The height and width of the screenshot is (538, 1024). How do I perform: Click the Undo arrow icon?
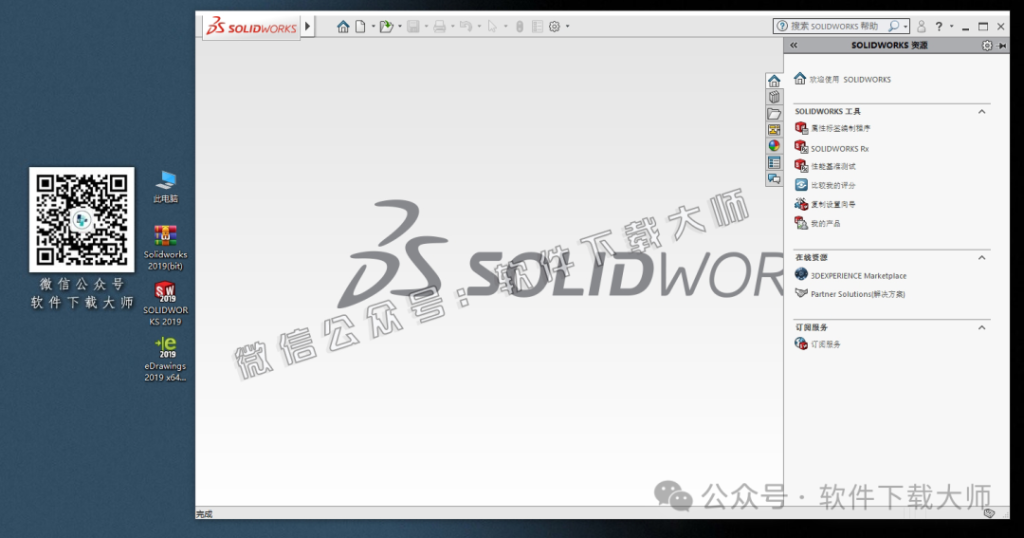(x=466, y=27)
